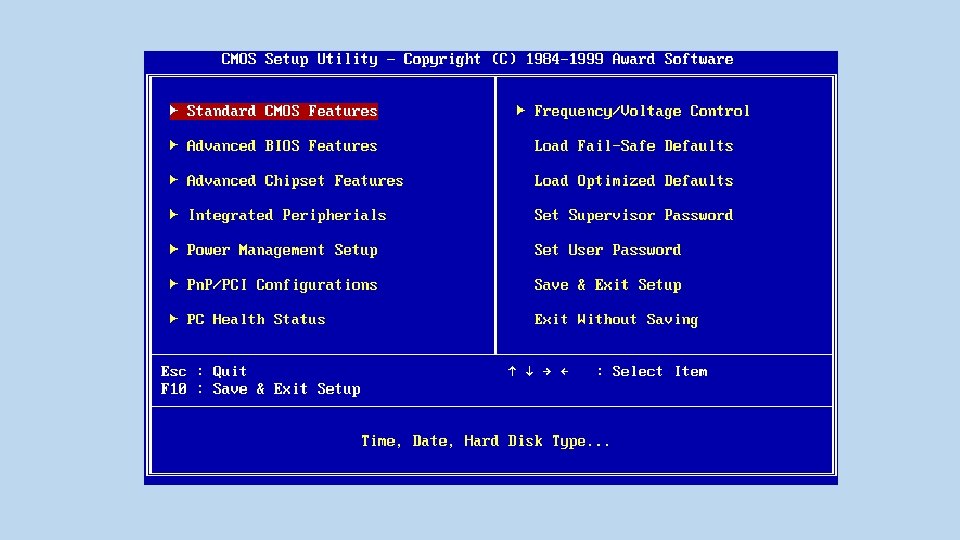The image size is (960, 540).
Task: Open PnP/PCI Configurations
Action: point(282,285)
